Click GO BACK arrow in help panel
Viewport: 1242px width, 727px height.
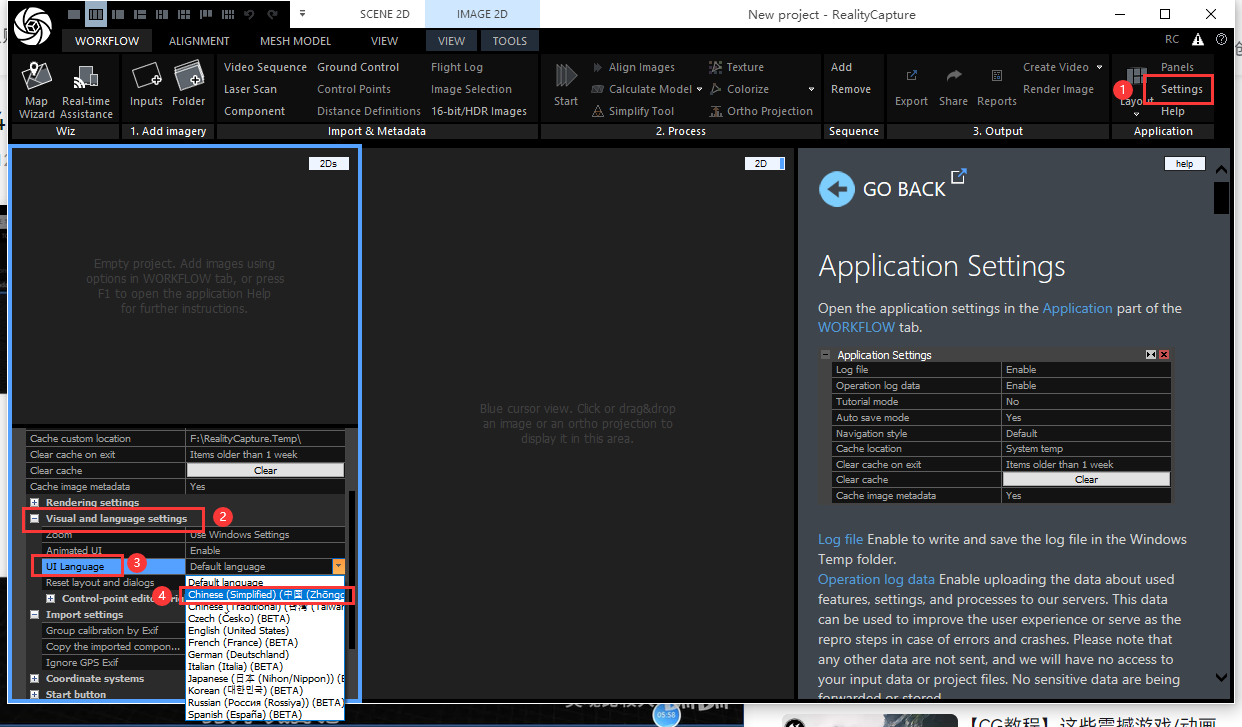tap(837, 189)
